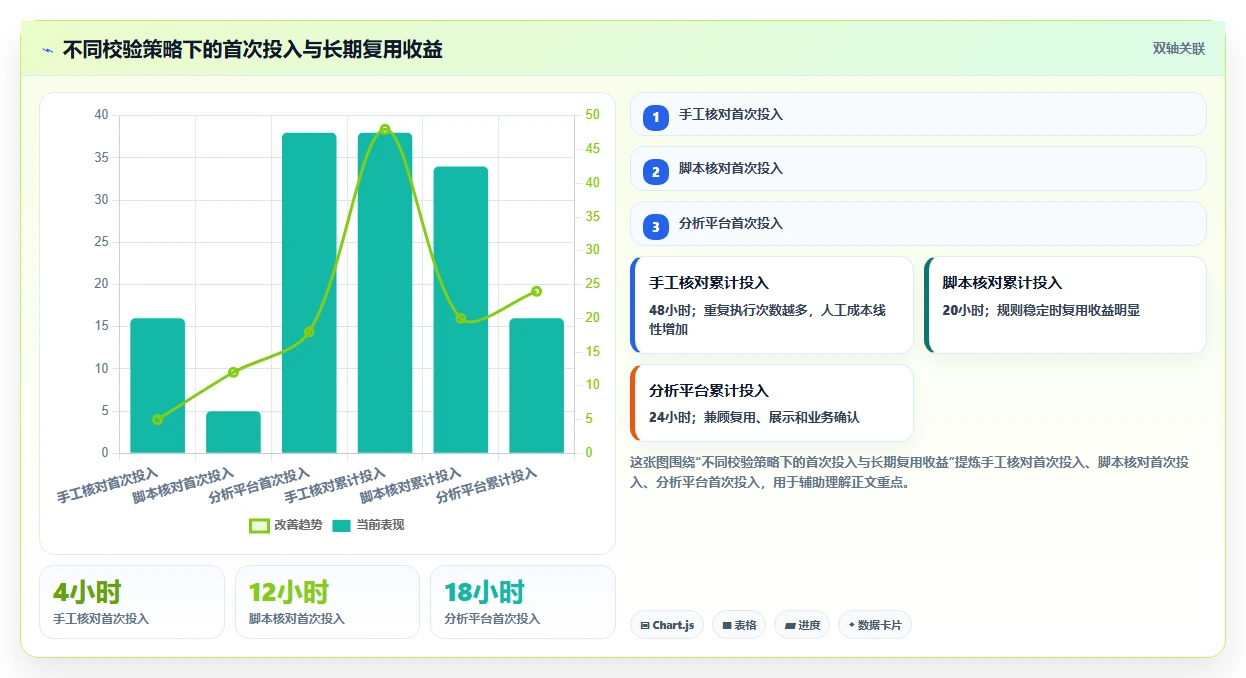Click the trend line point at 20
This screenshot has height=678, width=1246.
pos(461,318)
